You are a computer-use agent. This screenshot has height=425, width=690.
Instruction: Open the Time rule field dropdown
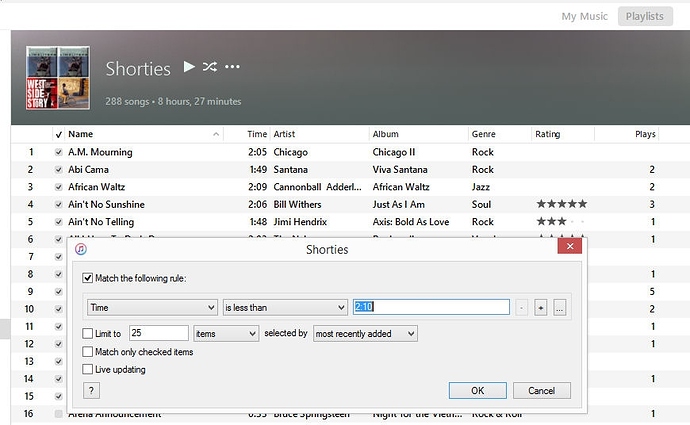tap(152, 308)
